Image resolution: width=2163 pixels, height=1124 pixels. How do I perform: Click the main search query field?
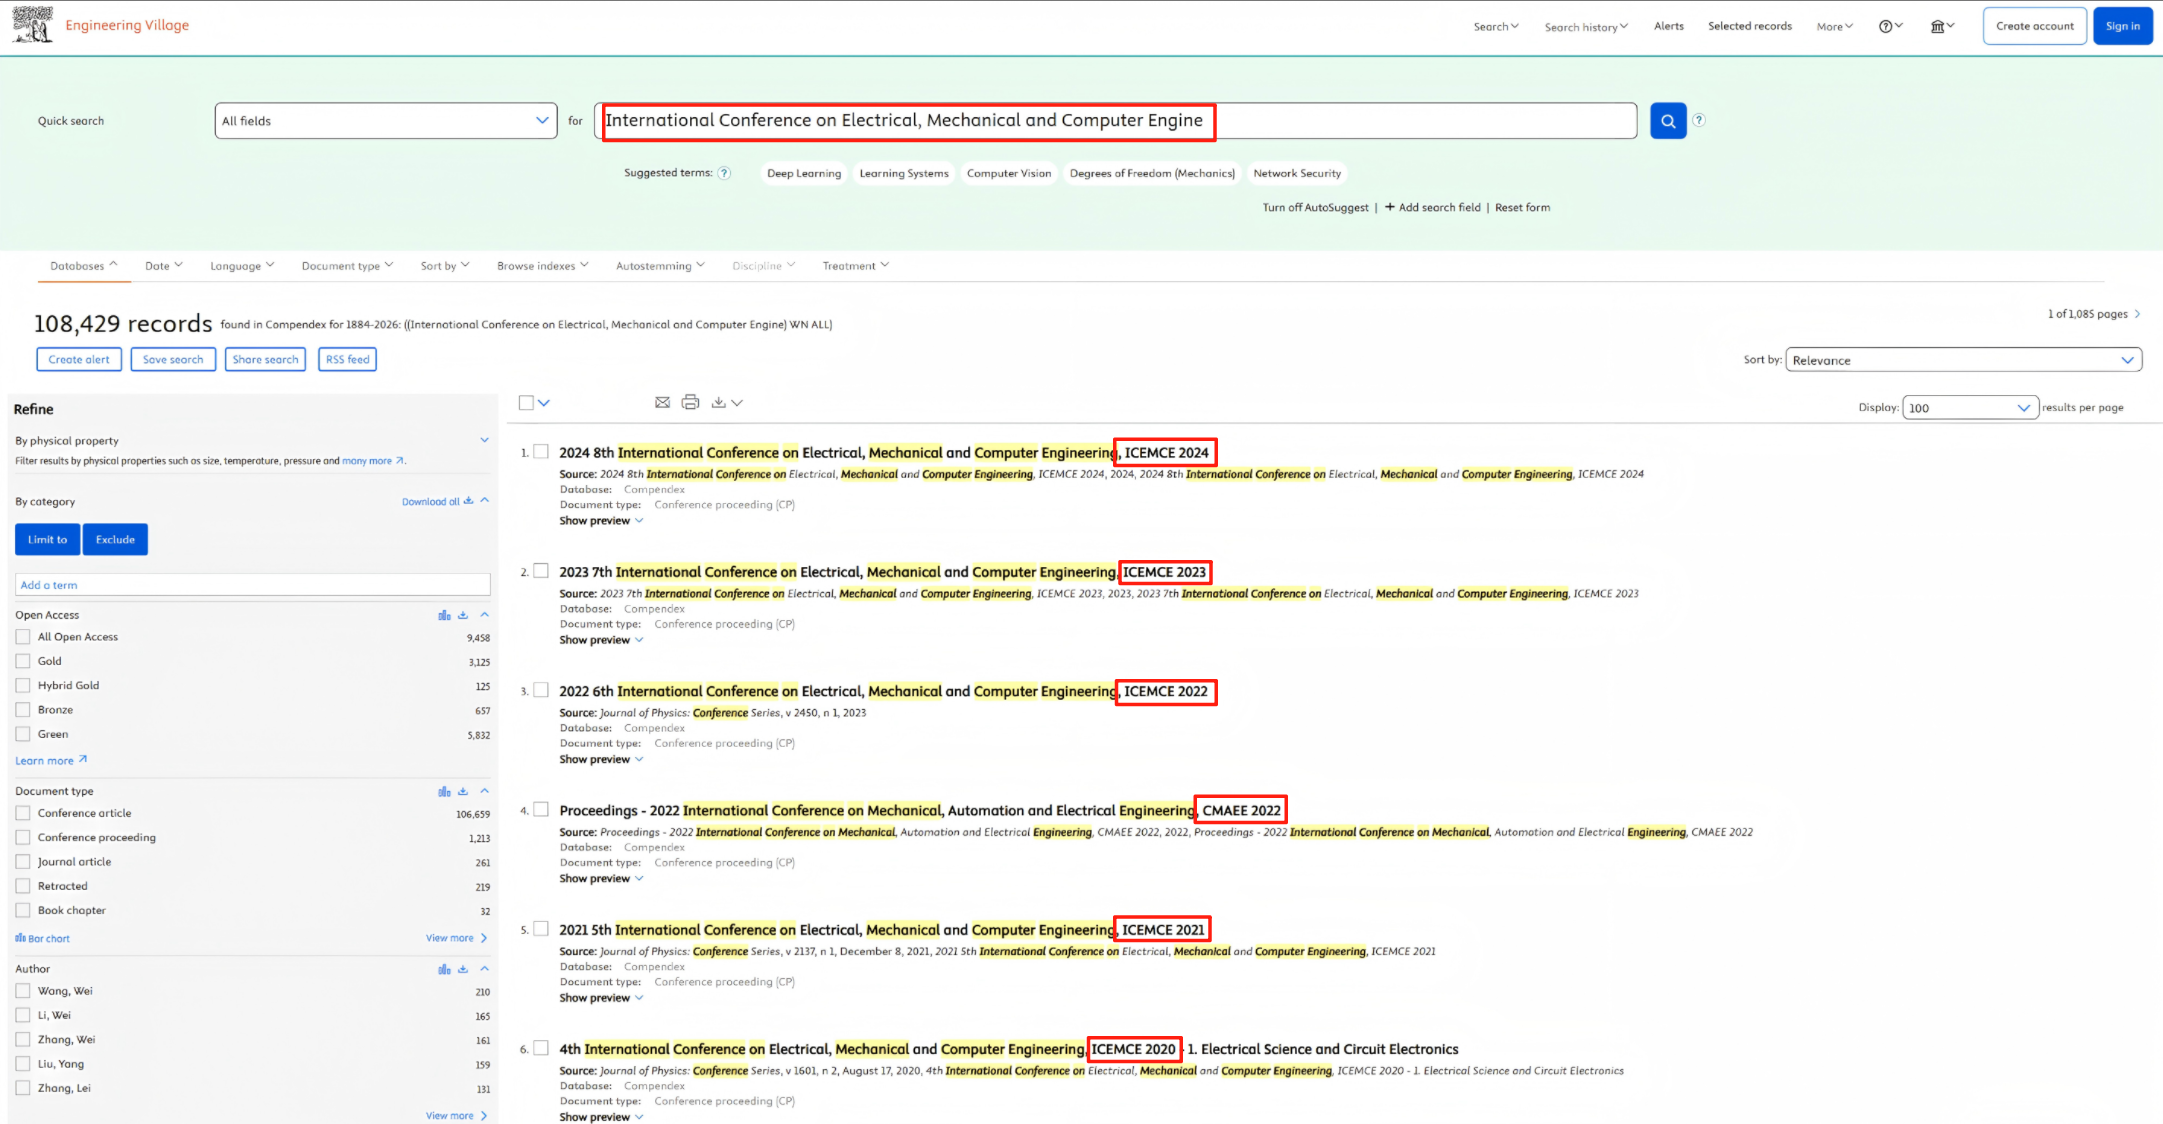pos(1116,121)
